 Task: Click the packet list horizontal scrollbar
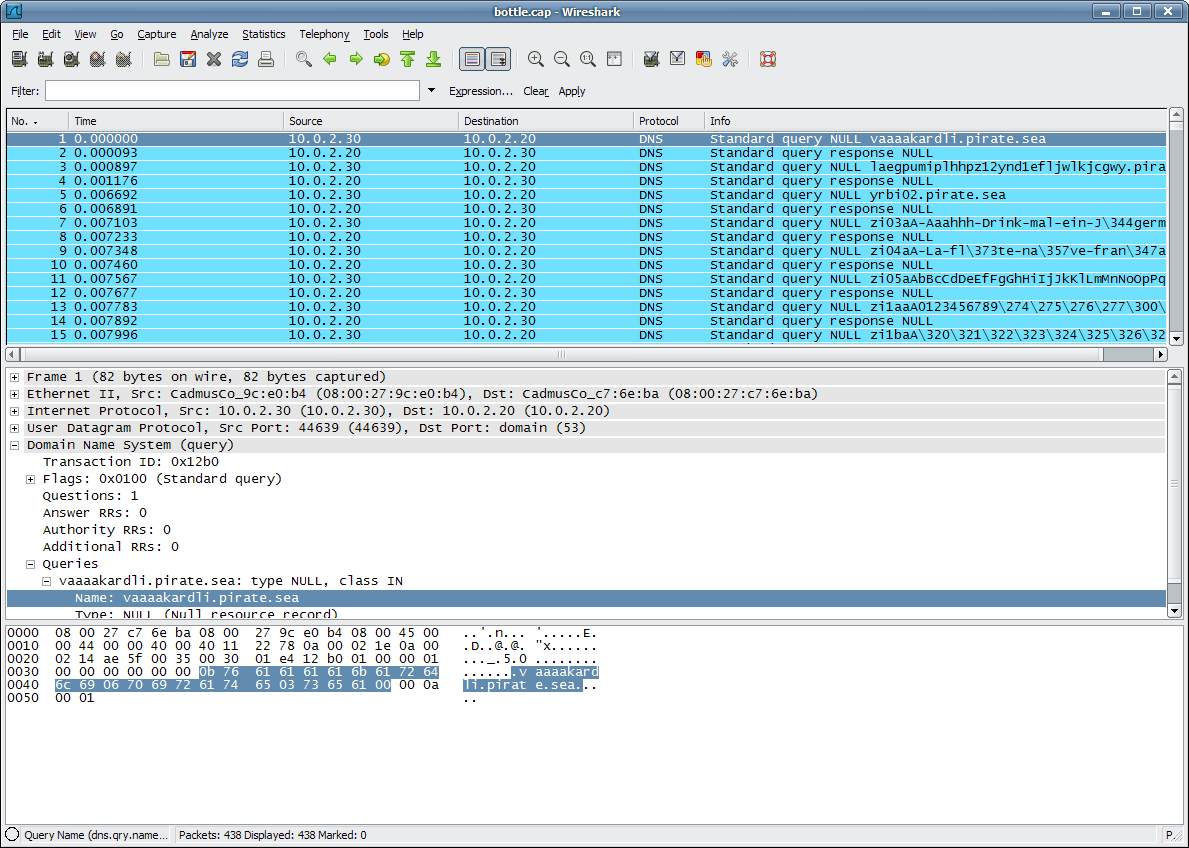tap(560, 354)
